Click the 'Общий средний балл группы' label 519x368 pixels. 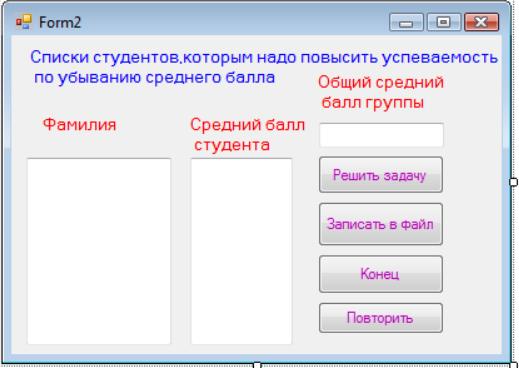pos(381,92)
